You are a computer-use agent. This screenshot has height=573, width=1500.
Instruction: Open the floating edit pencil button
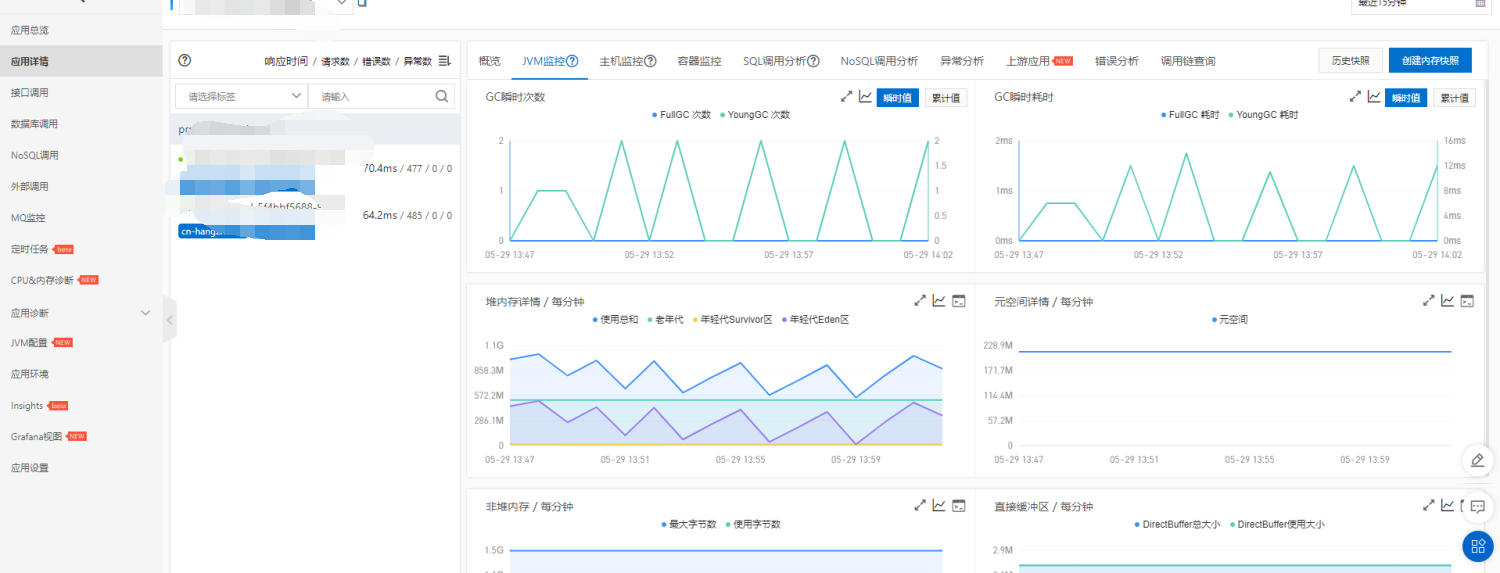(x=1477, y=460)
